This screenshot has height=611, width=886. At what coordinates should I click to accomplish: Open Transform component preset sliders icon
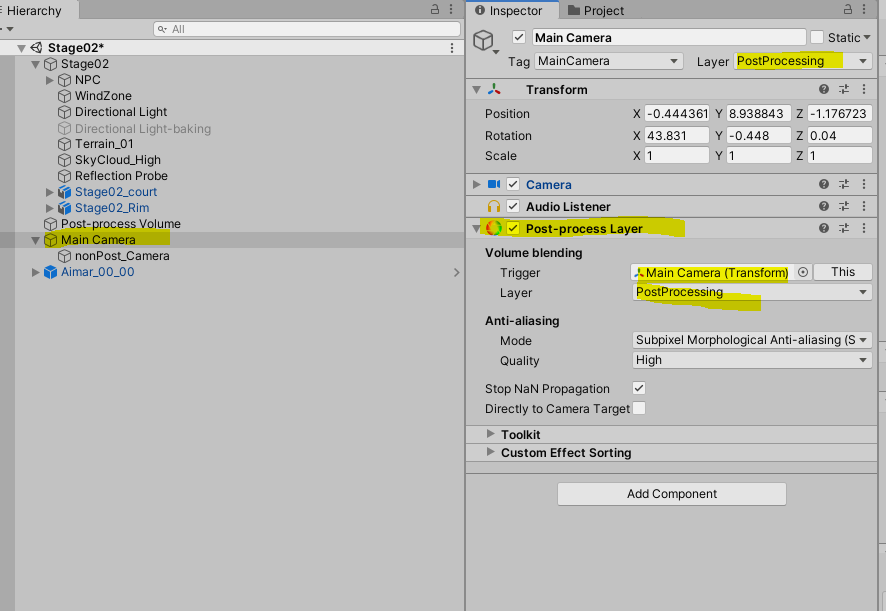point(844,89)
